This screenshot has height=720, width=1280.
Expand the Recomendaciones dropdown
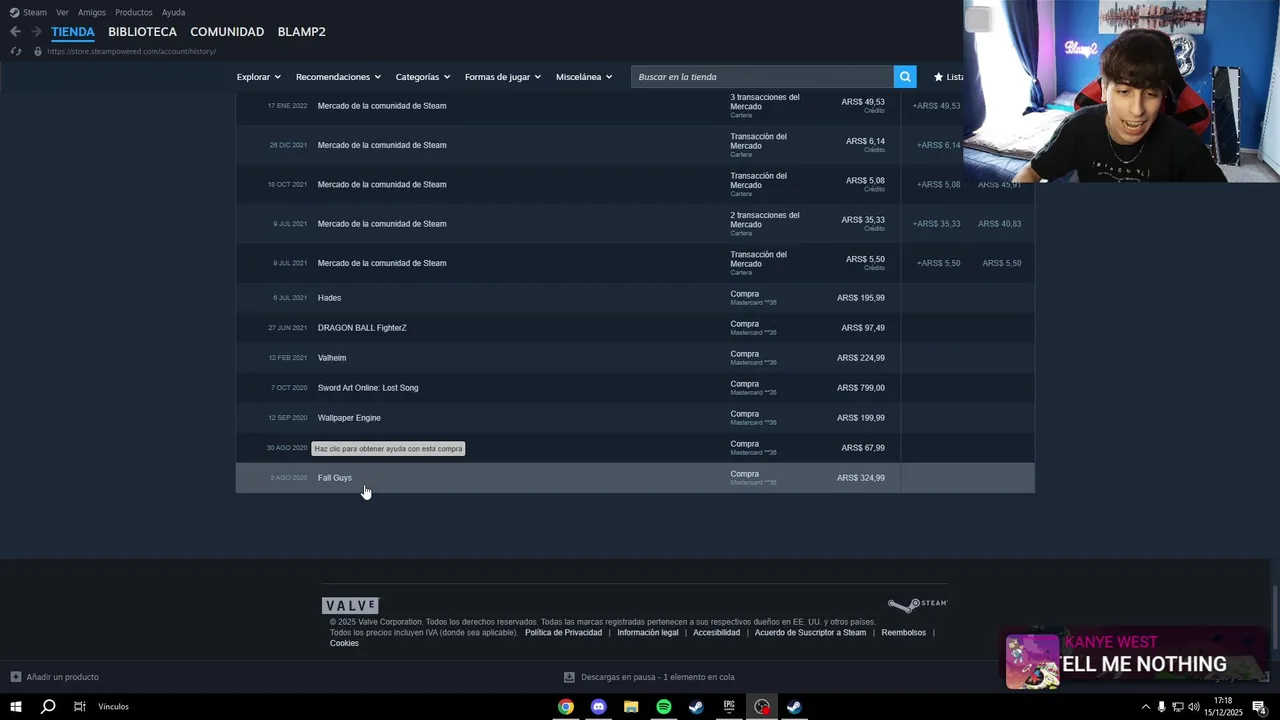click(x=338, y=77)
